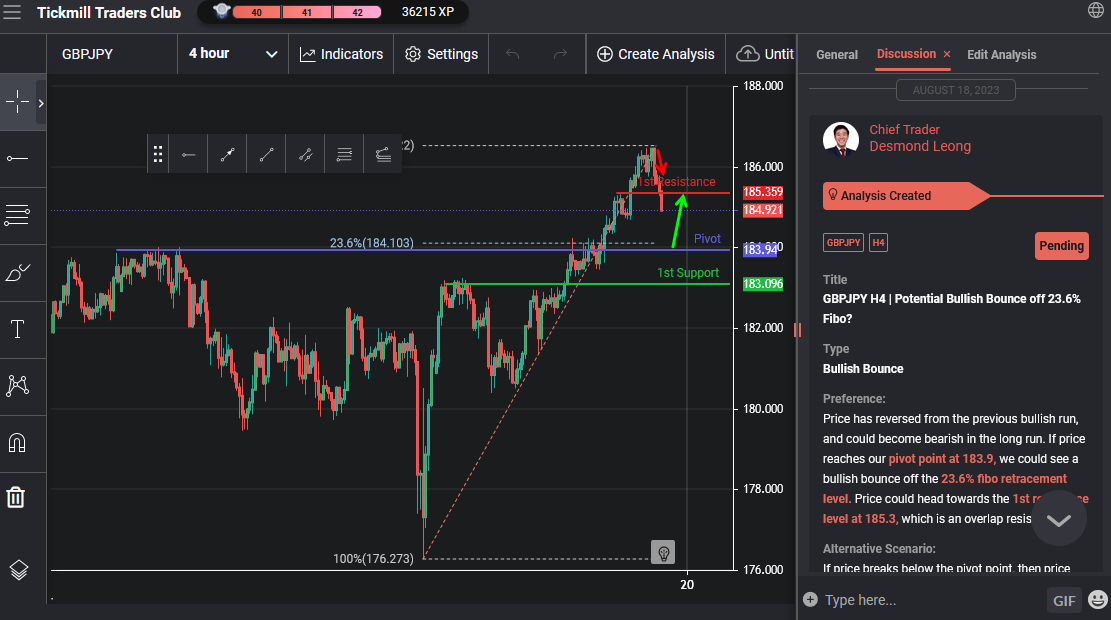Click the globe language icon
Screen dimensions: 1111x620
[x=1095, y=10]
